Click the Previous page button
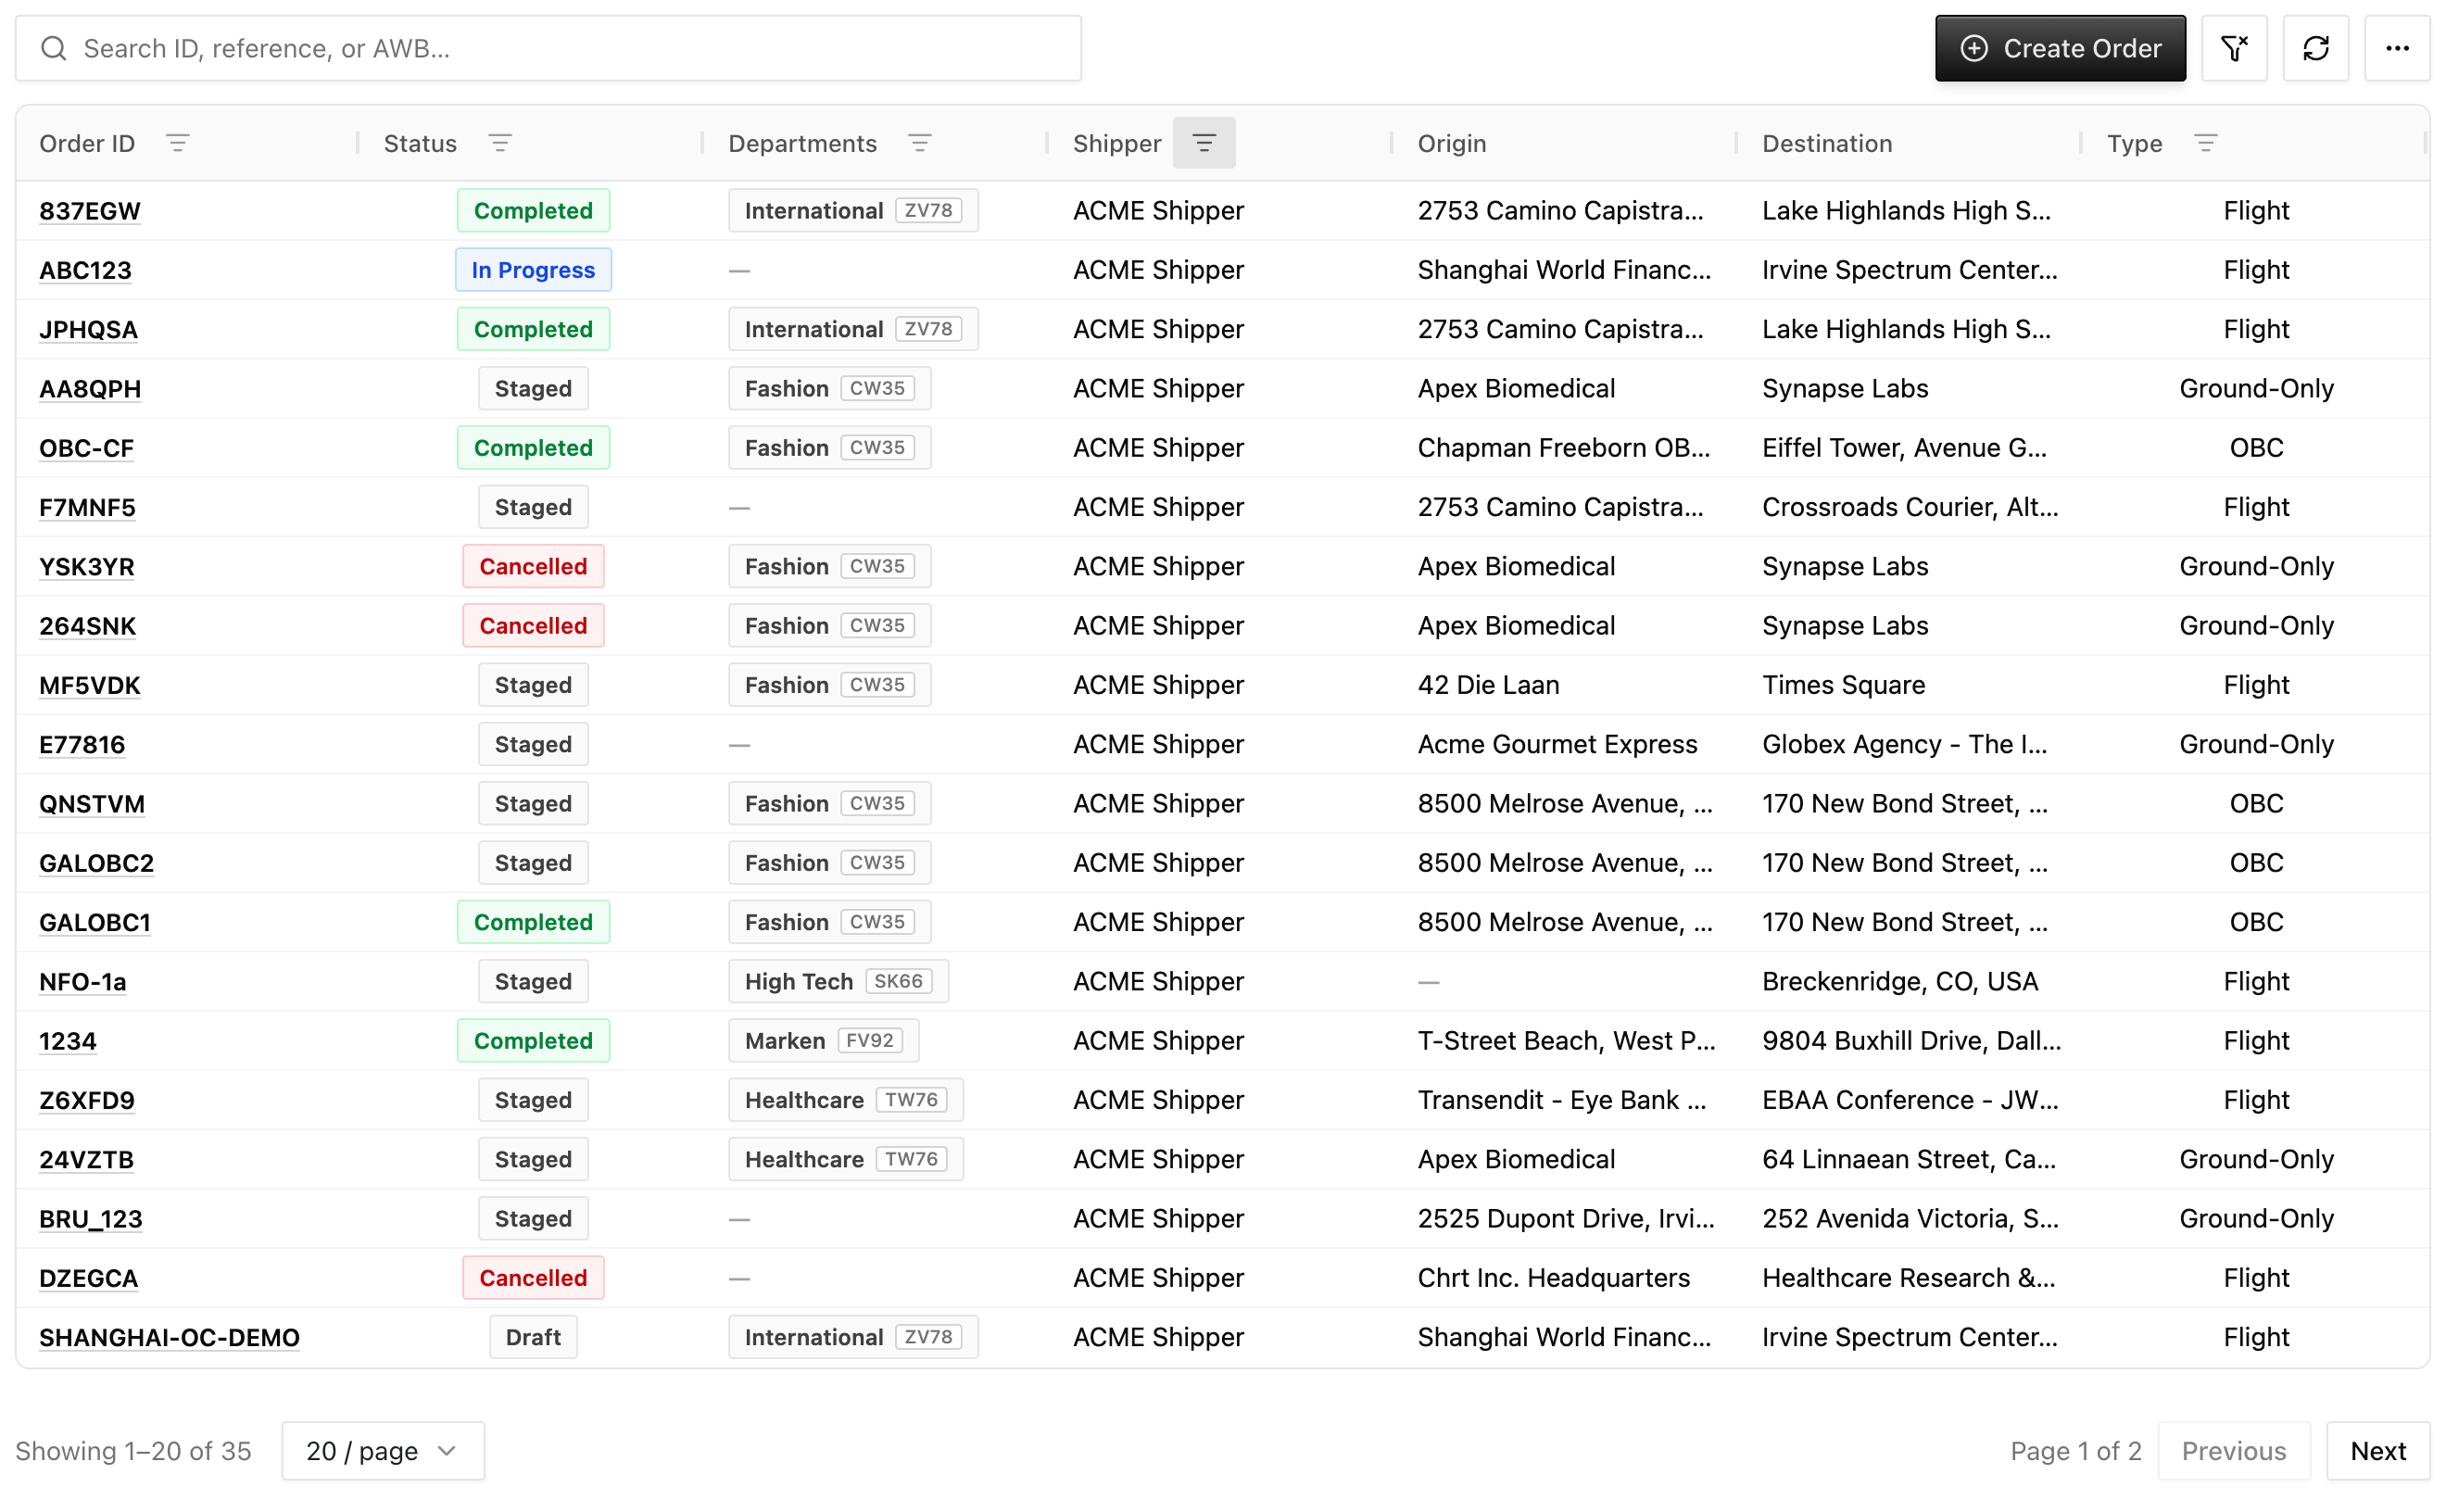The height and width of the screenshot is (1512, 2446). coord(2233,1450)
